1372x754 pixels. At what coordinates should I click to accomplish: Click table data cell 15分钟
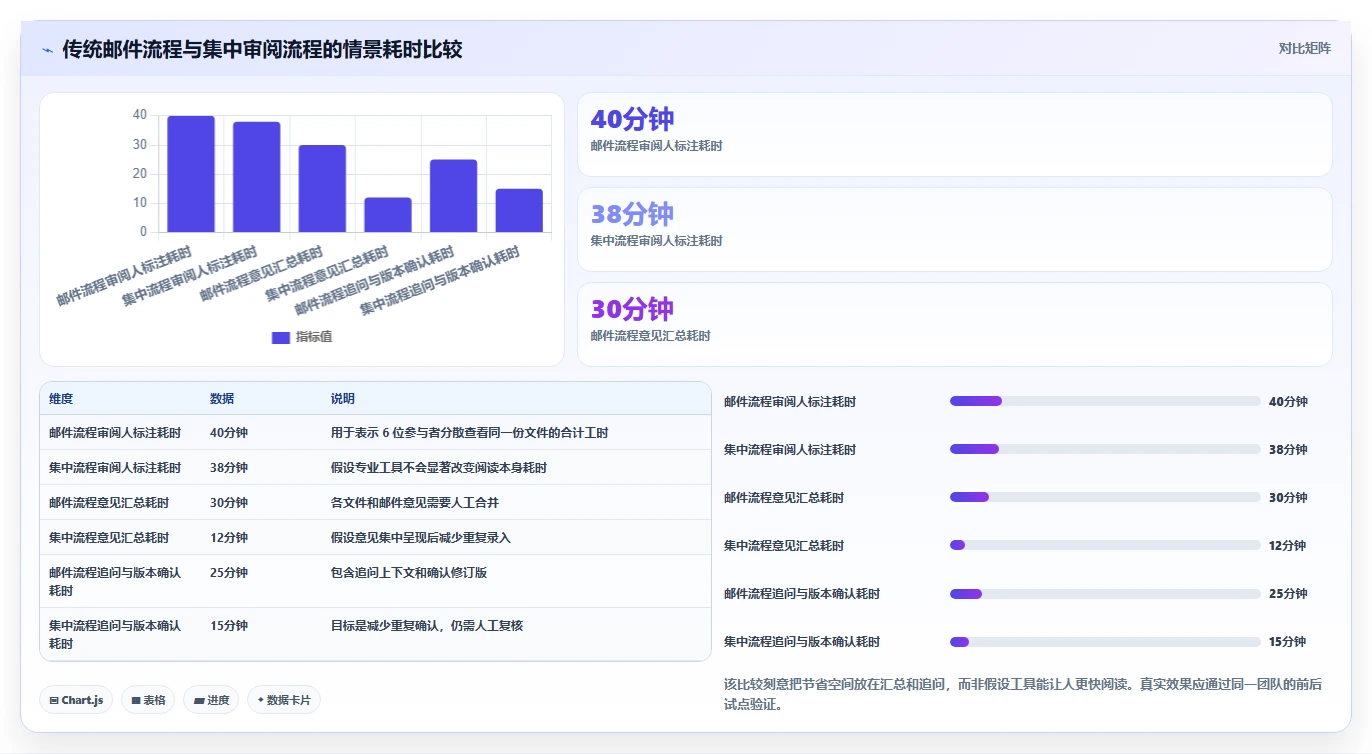(x=229, y=626)
